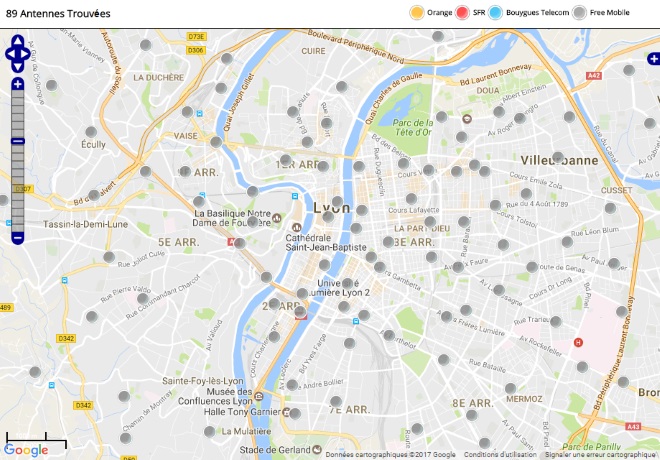Select antenna marker under Rue Pierre Valdo
660x460 pixels.
click(143, 298)
